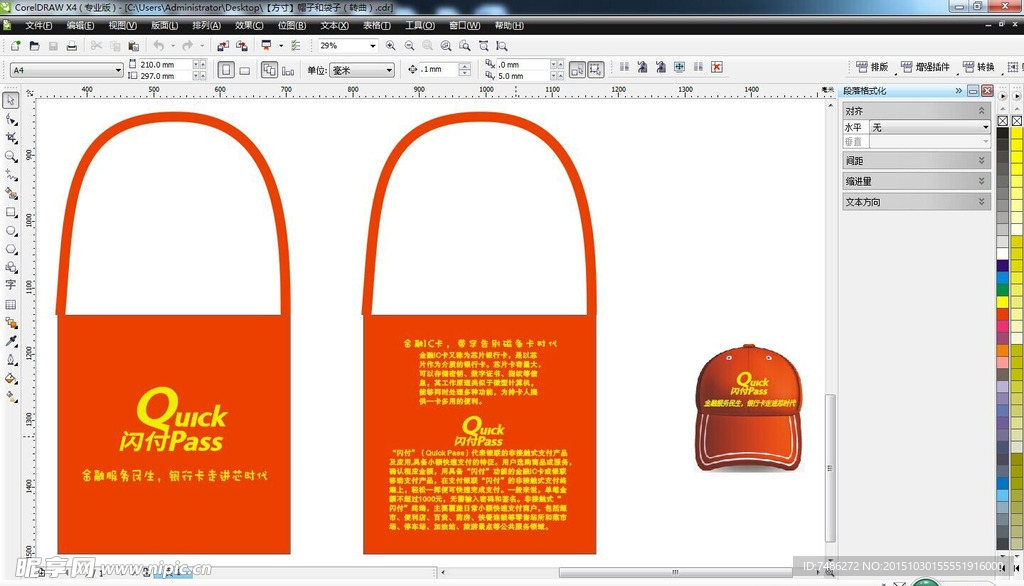This screenshot has width=1024, height=586.
Task: Click the Print icon in the toolbar
Action: point(71,46)
